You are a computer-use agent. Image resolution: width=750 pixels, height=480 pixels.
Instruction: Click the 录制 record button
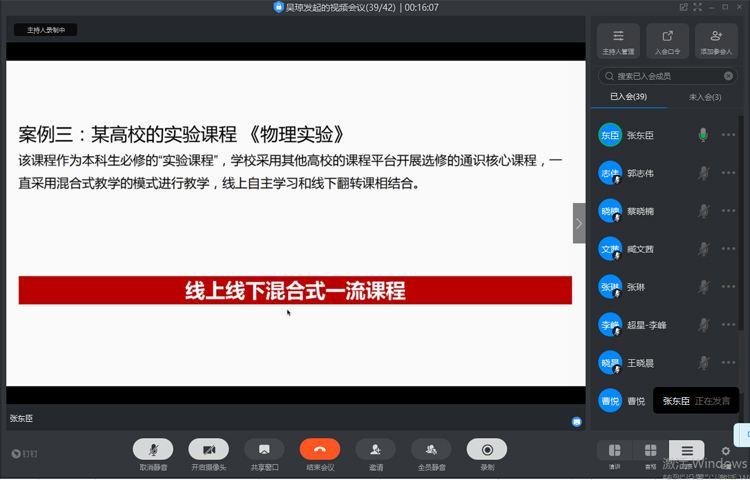487,450
